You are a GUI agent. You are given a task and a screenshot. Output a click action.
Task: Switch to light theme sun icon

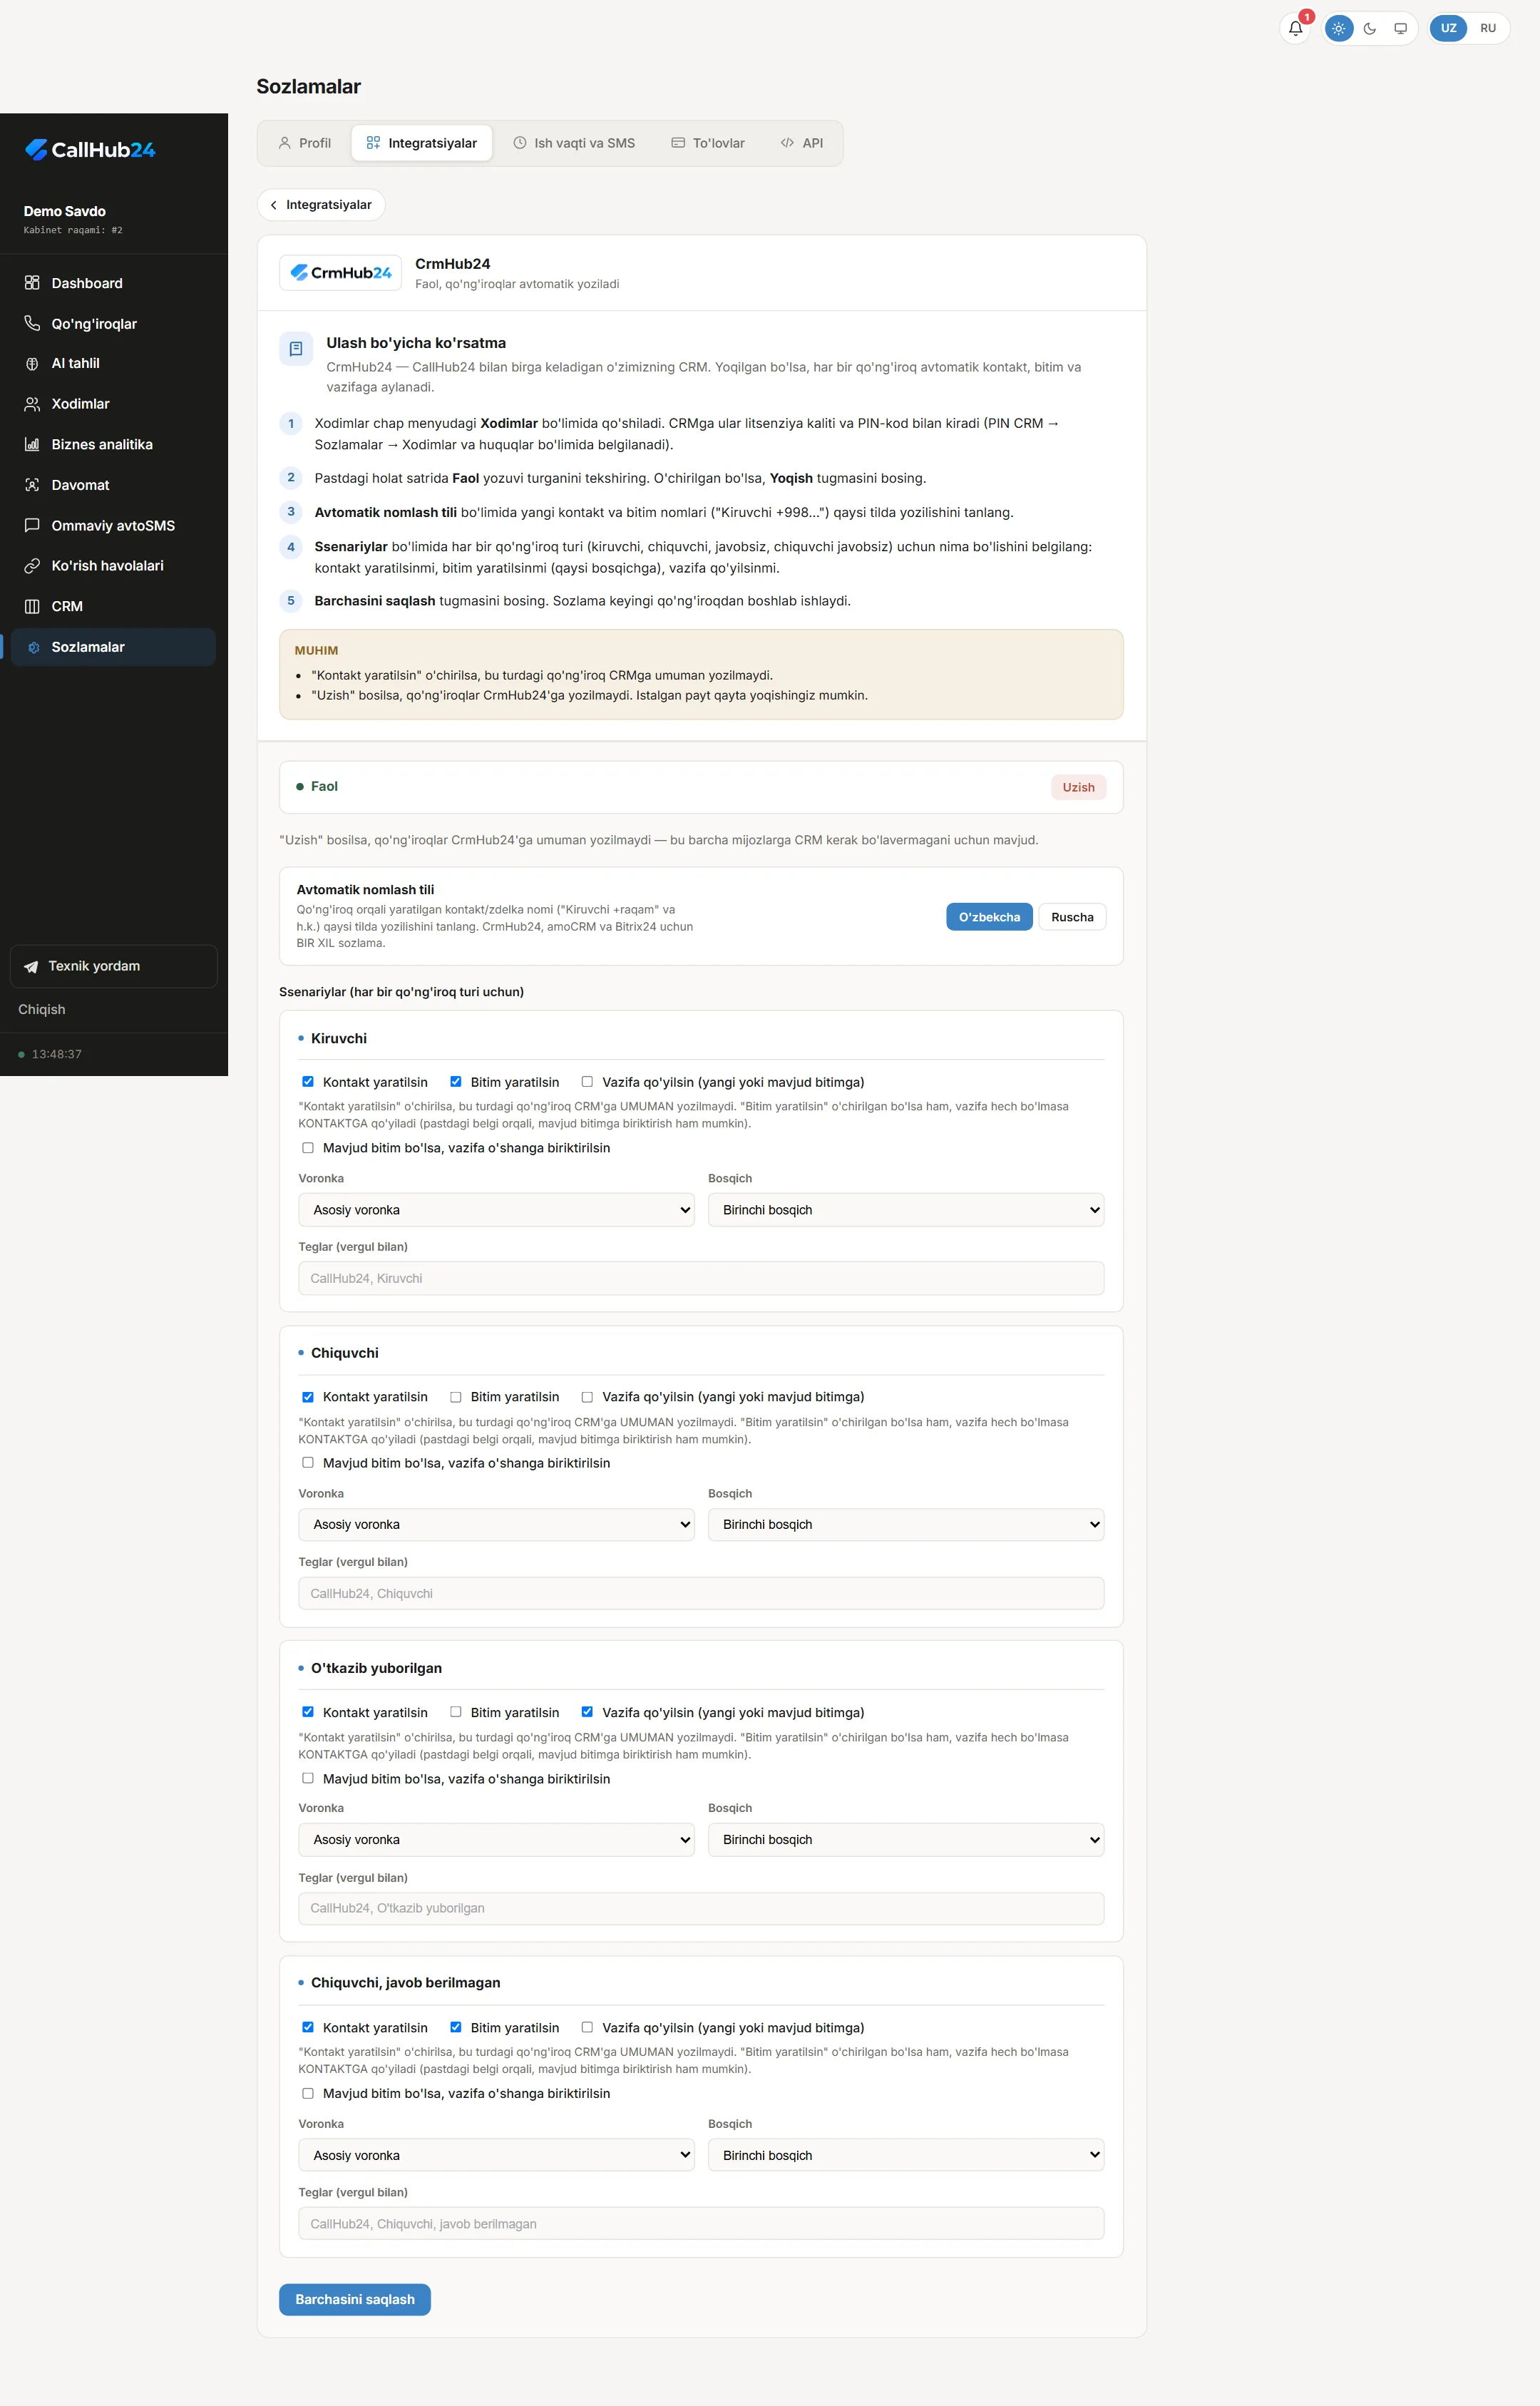[1338, 28]
